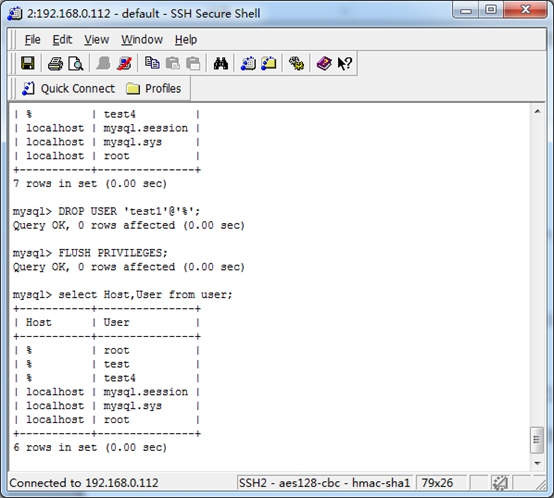554x498 pixels.
Task: Open the Settings gears icon
Action: coord(296,64)
